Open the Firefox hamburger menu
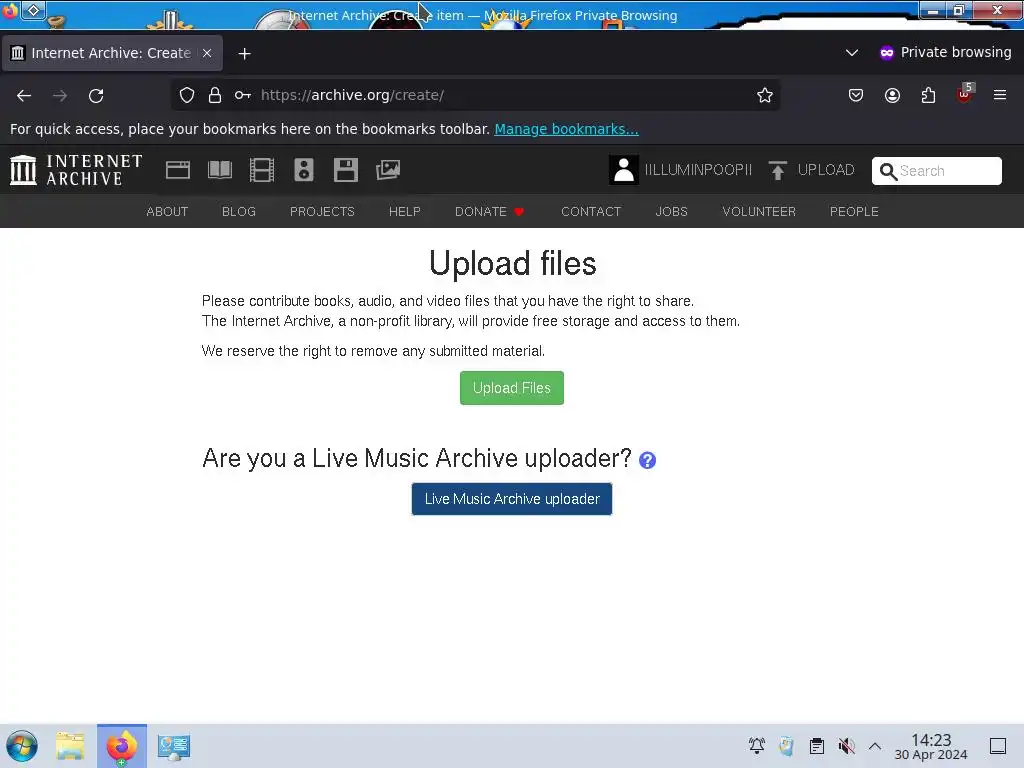This screenshot has width=1024, height=768. click(1000, 95)
